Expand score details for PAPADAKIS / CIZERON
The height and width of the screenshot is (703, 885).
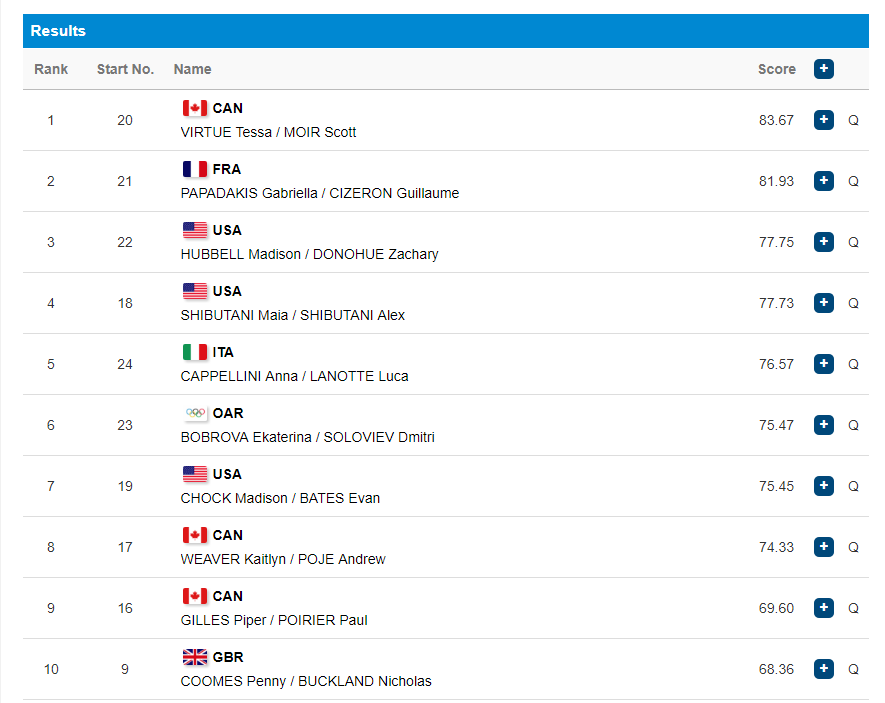tap(823, 181)
